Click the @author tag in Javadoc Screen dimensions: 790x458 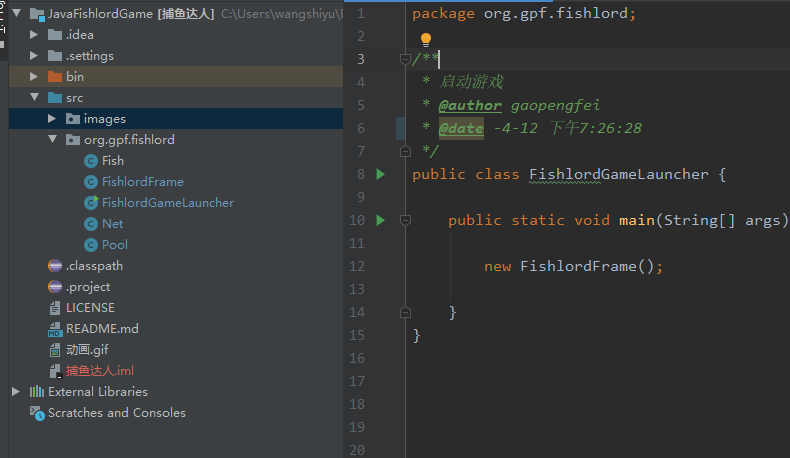tap(470, 105)
